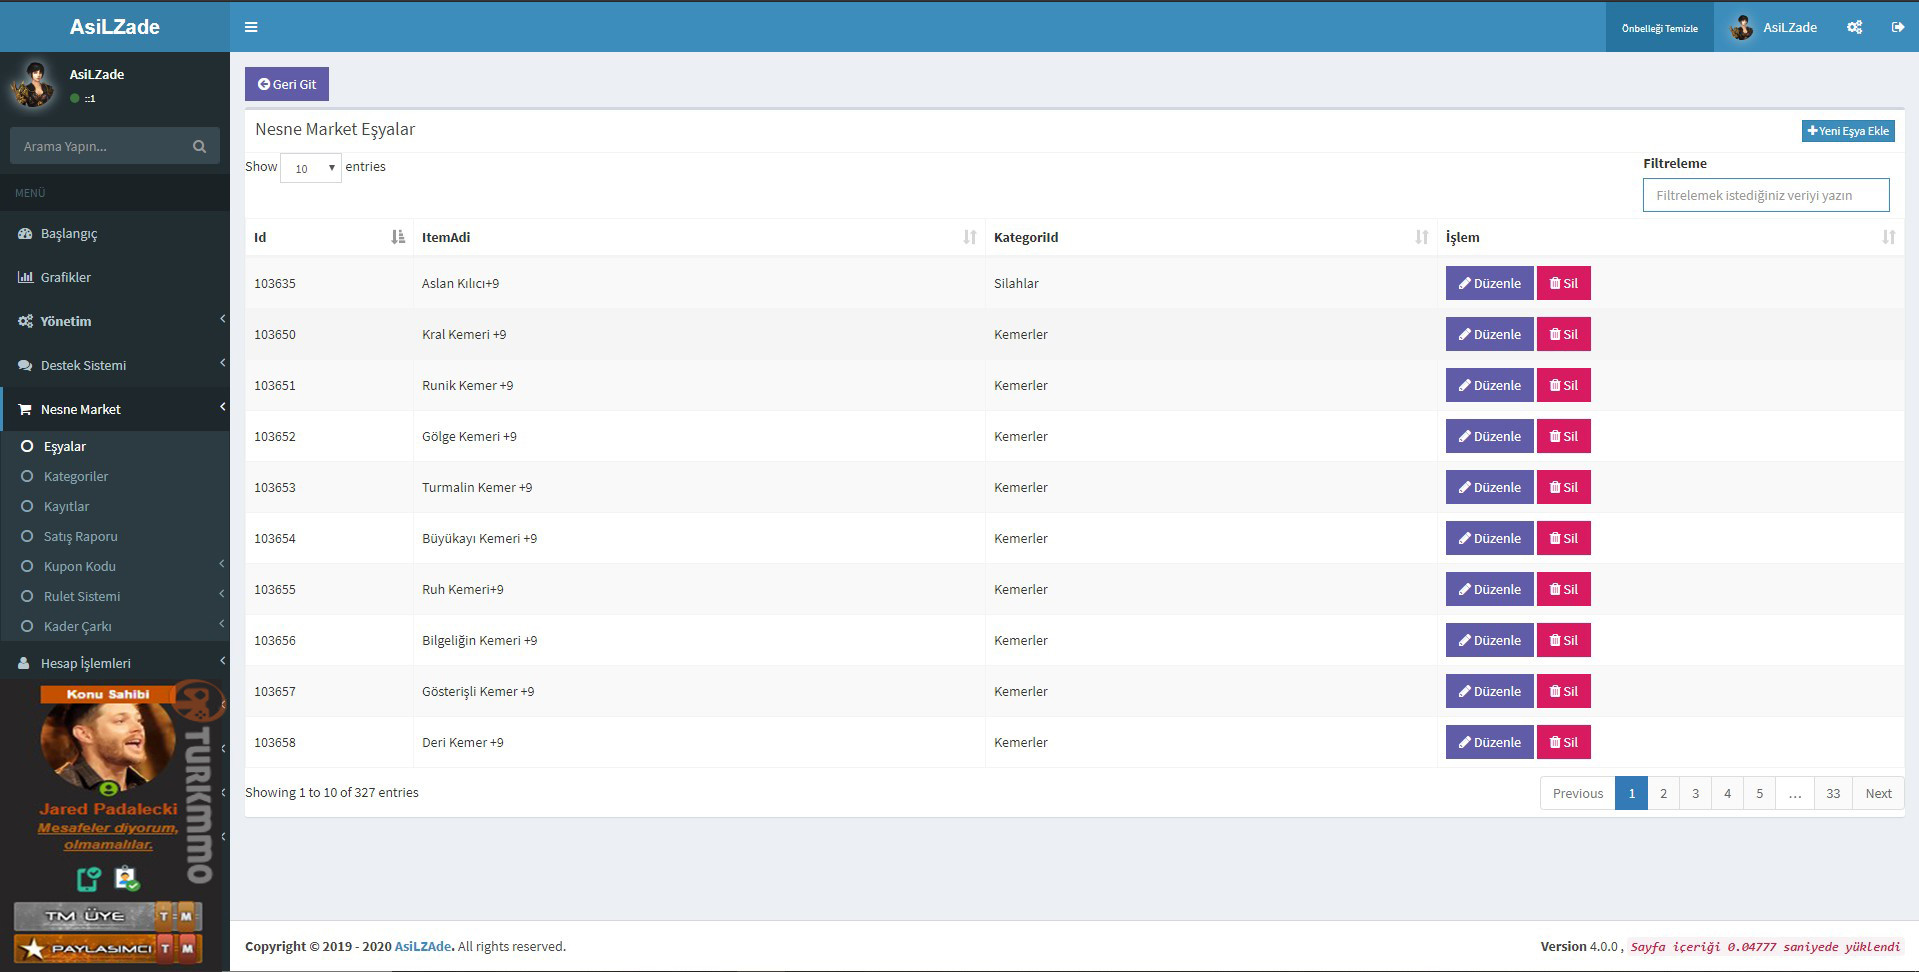Click the AsiLZade username in top bar
Image resolution: width=1919 pixels, height=972 pixels.
click(1790, 27)
